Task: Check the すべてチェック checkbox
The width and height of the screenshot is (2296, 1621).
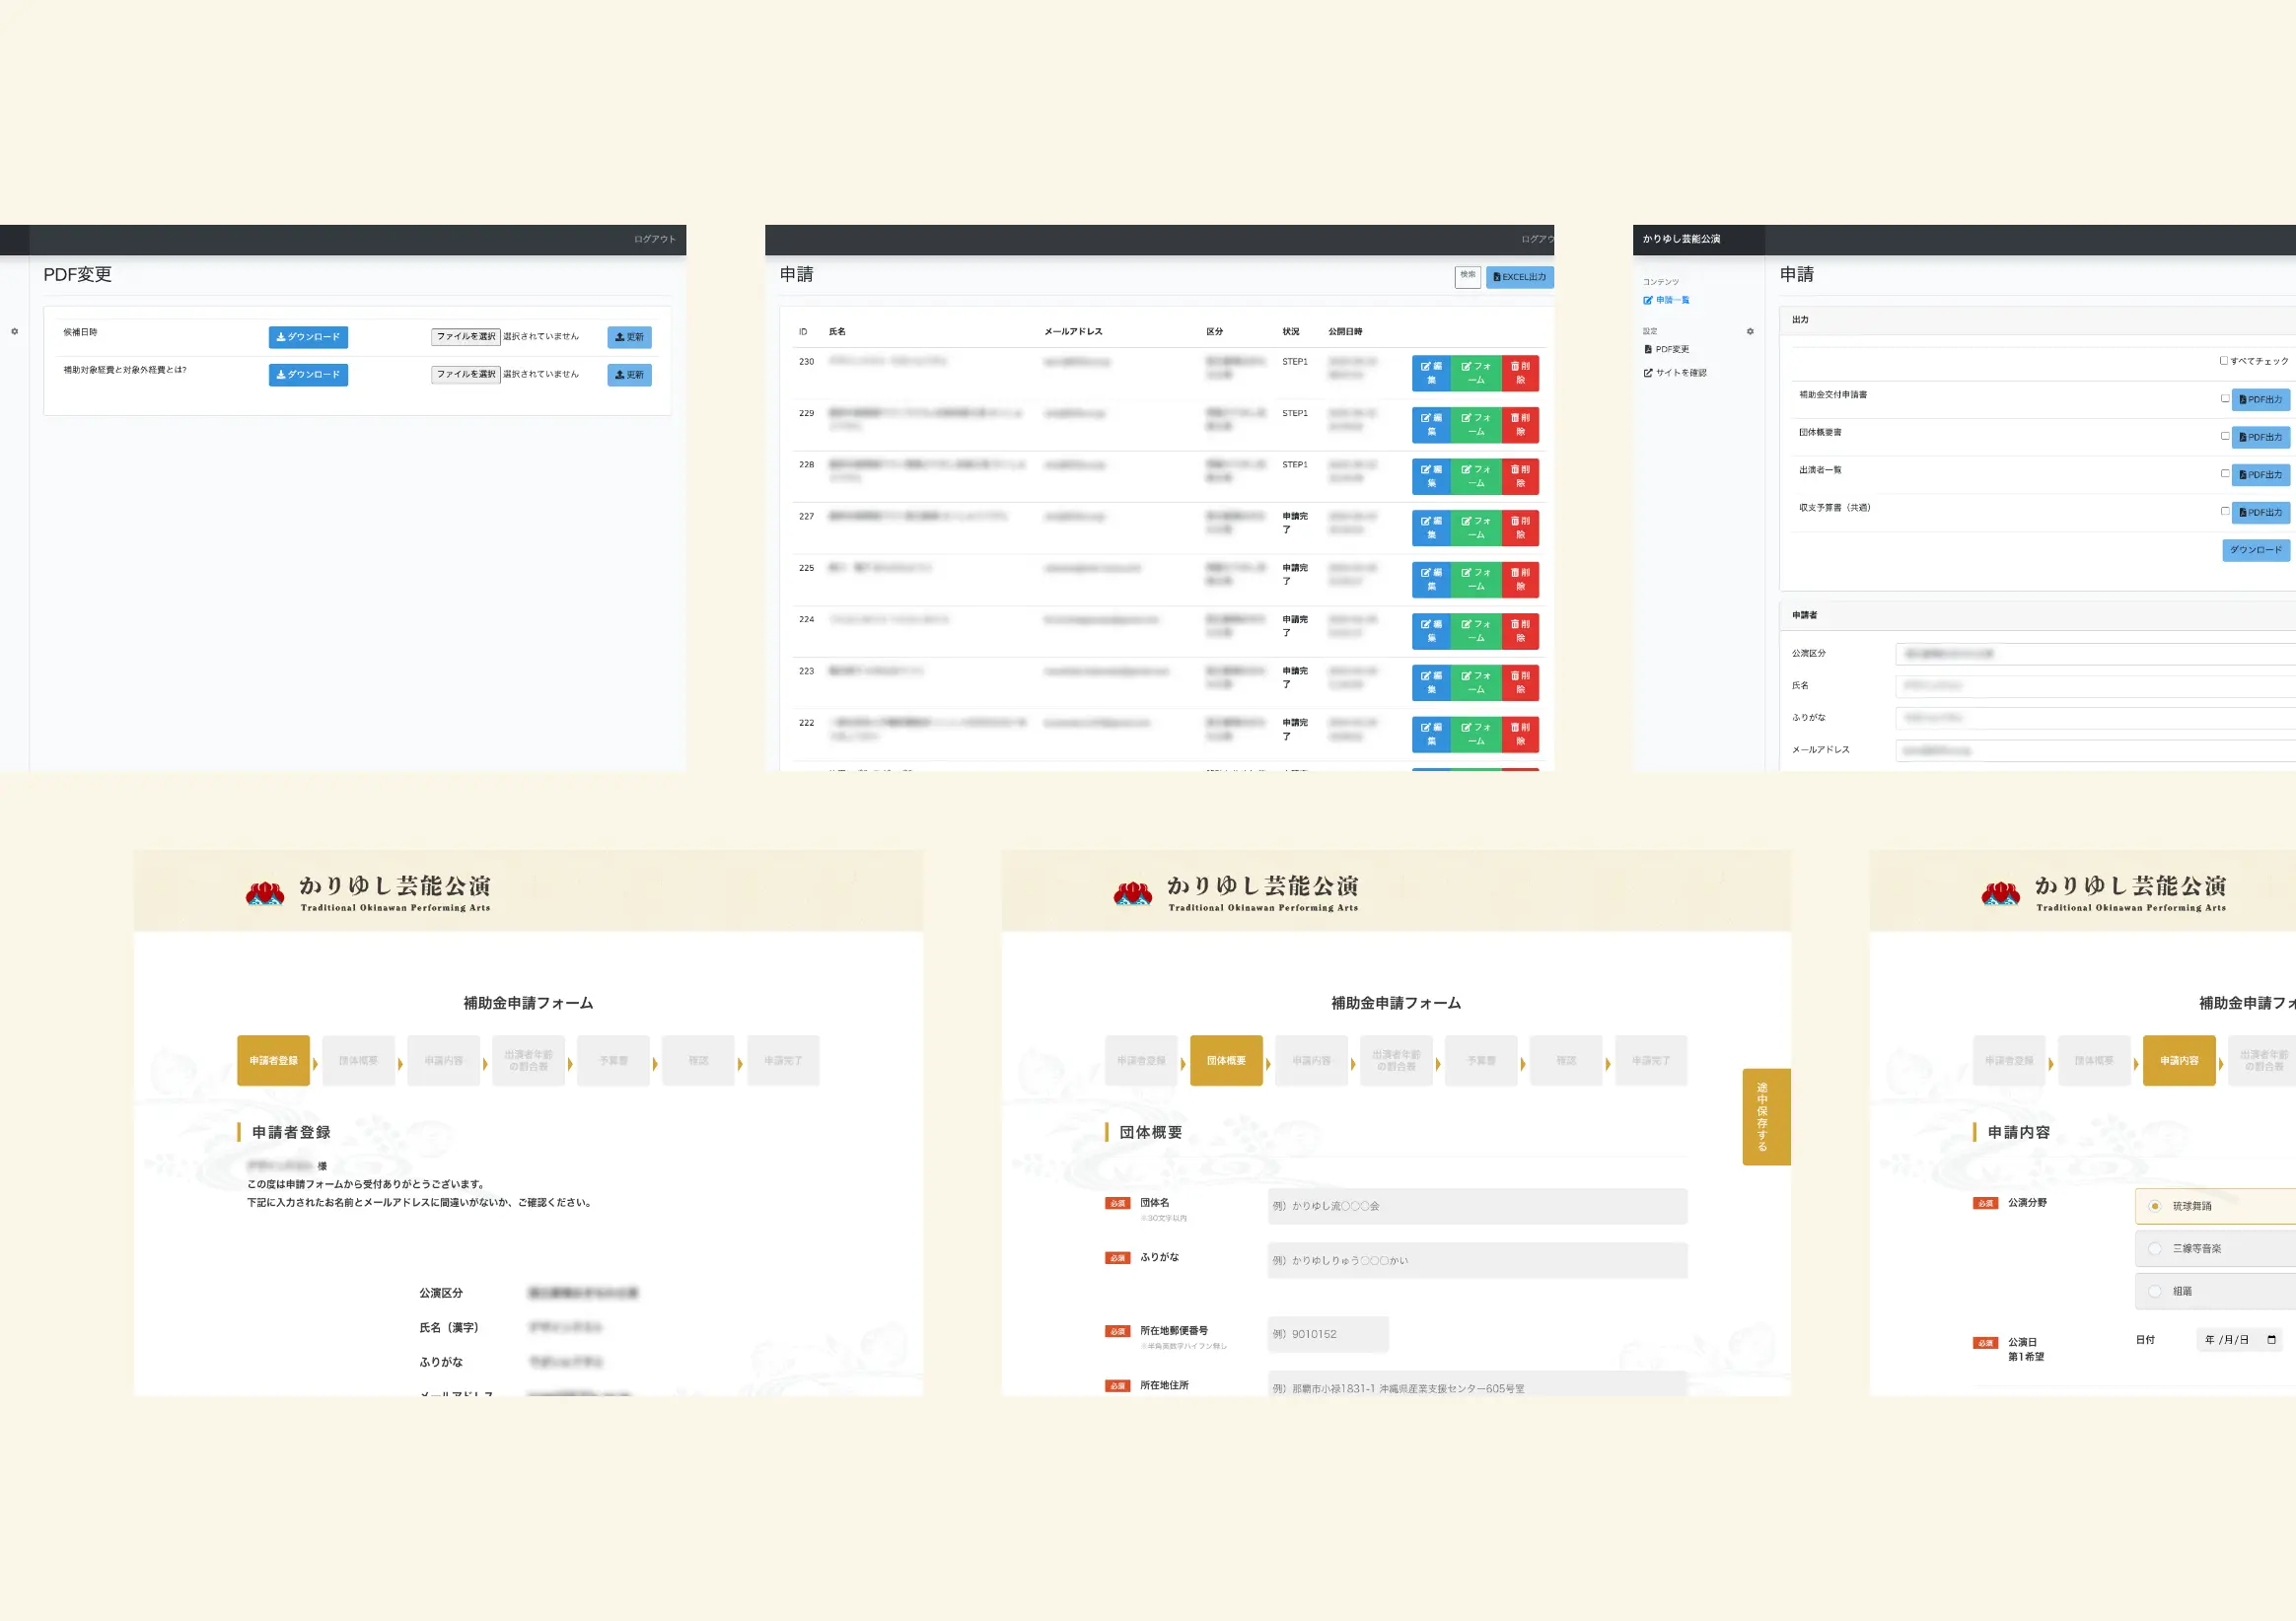Action: [x=2223, y=361]
